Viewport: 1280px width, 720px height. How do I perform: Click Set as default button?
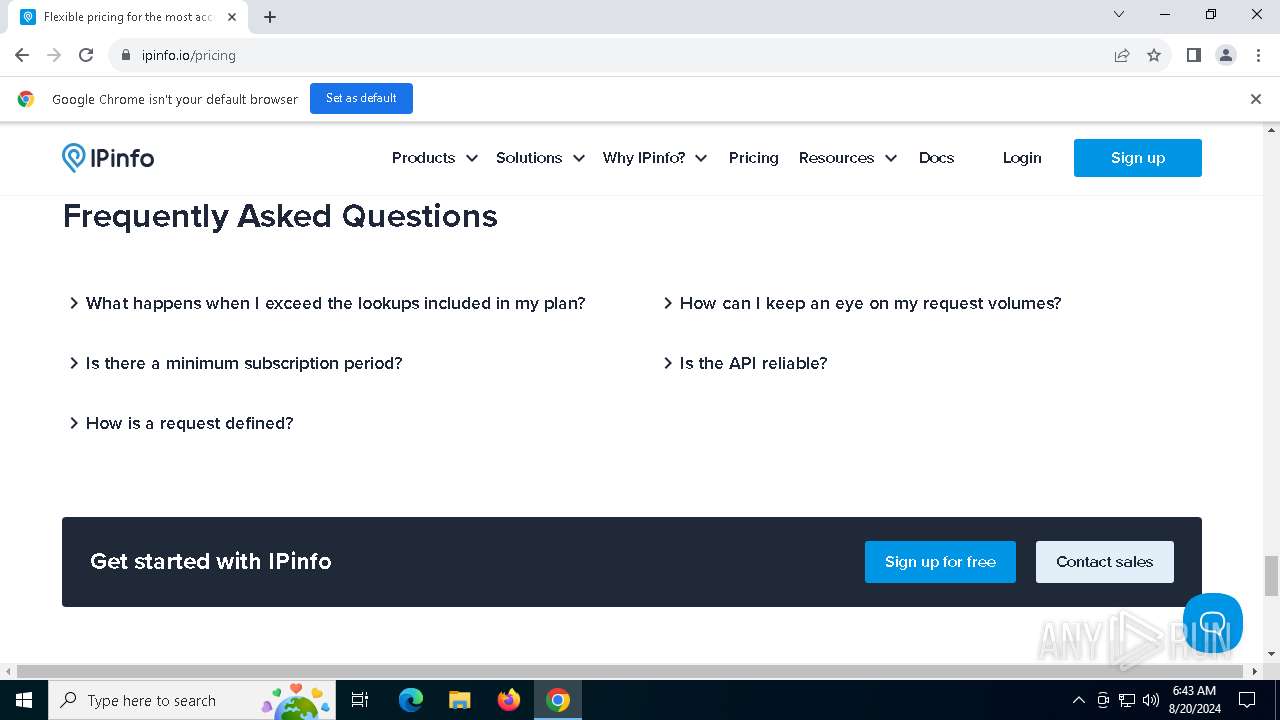point(361,98)
